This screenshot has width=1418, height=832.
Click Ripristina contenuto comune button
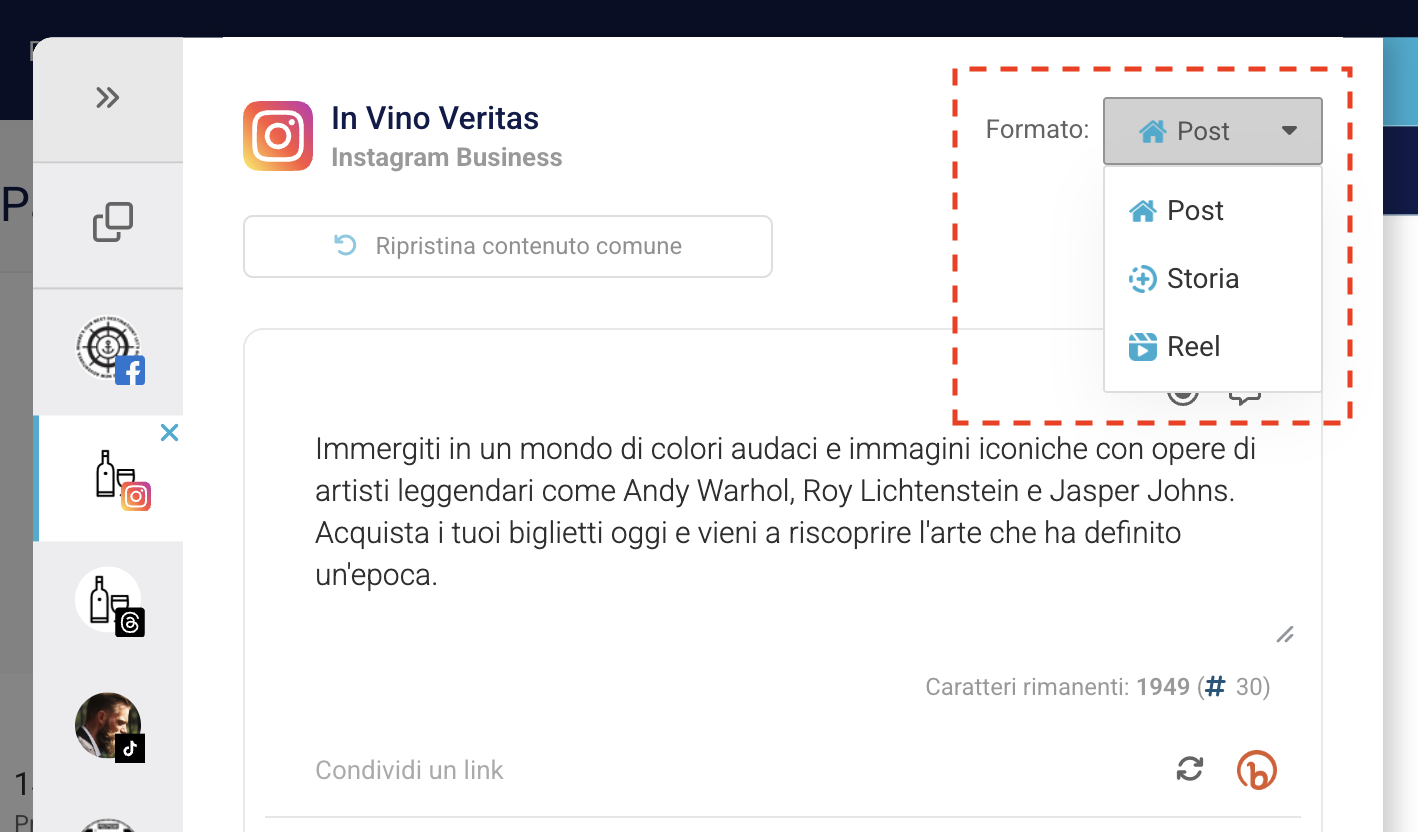(508, 246)
